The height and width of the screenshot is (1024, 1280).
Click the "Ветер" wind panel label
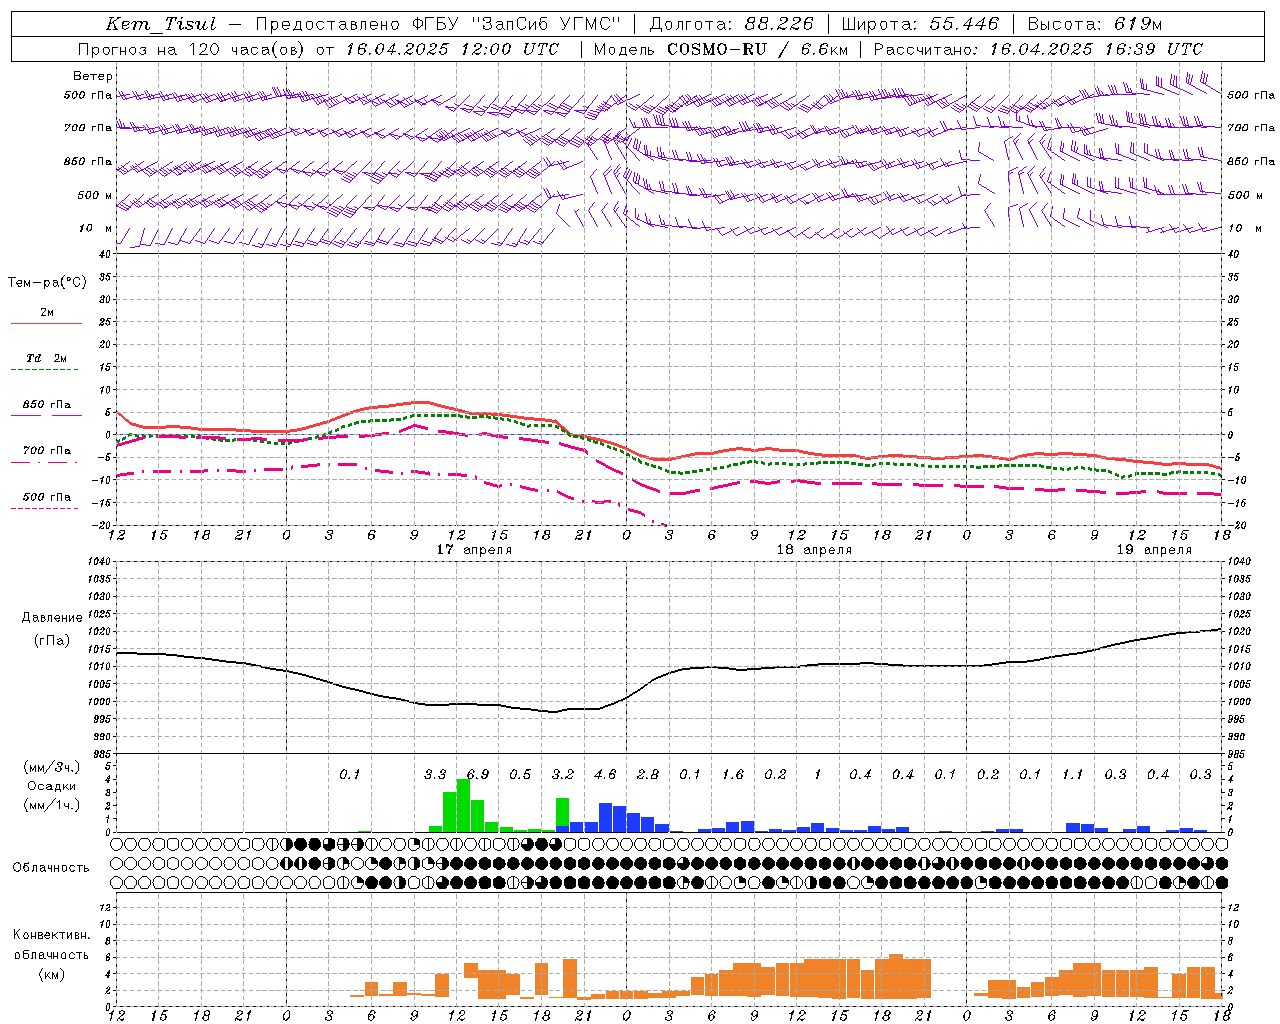[x=93, y=76]
